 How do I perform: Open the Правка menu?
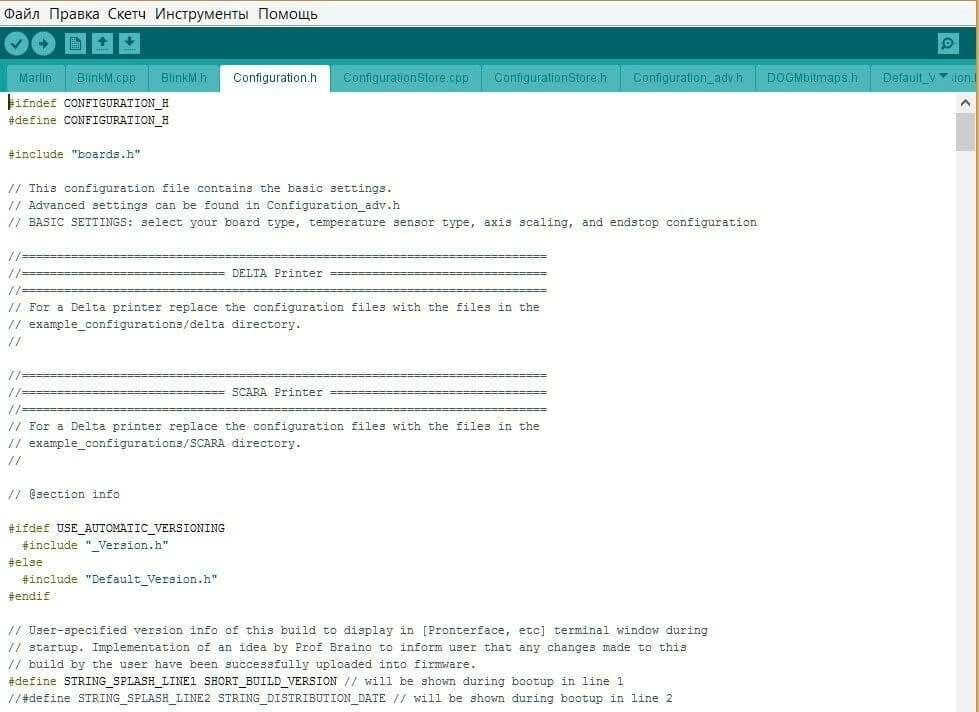(x=74, y=13)
